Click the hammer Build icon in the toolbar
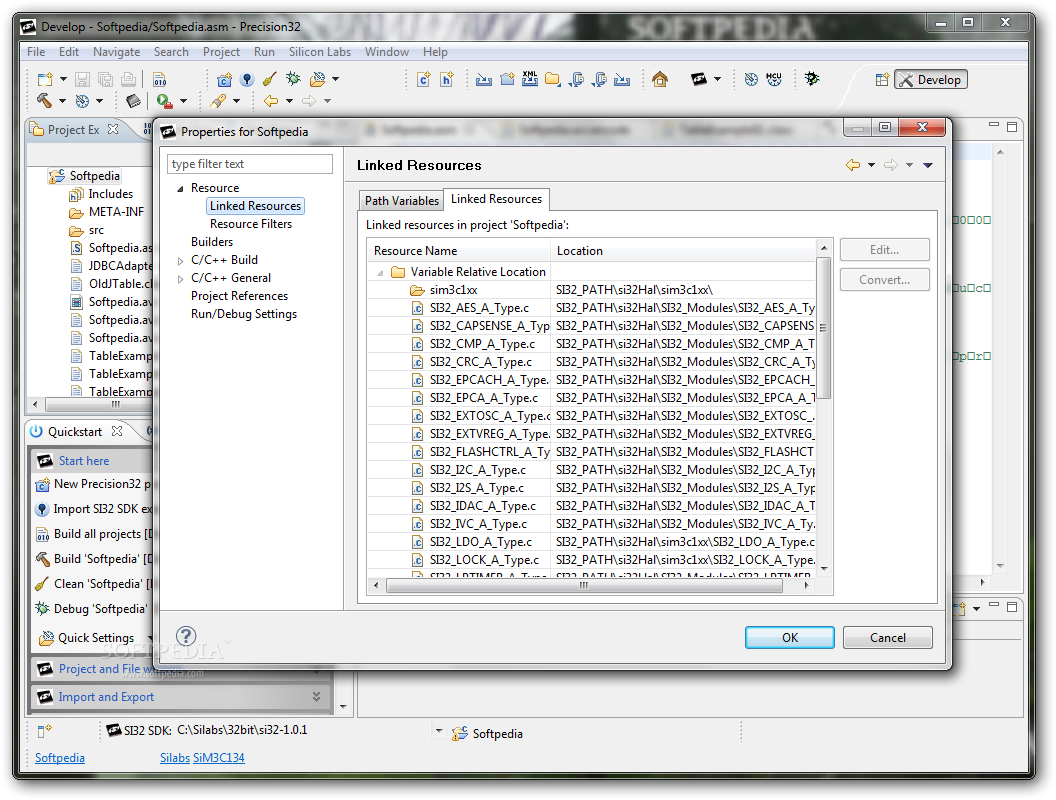This screenshot has height=800, width=1056. pos(44,101)
